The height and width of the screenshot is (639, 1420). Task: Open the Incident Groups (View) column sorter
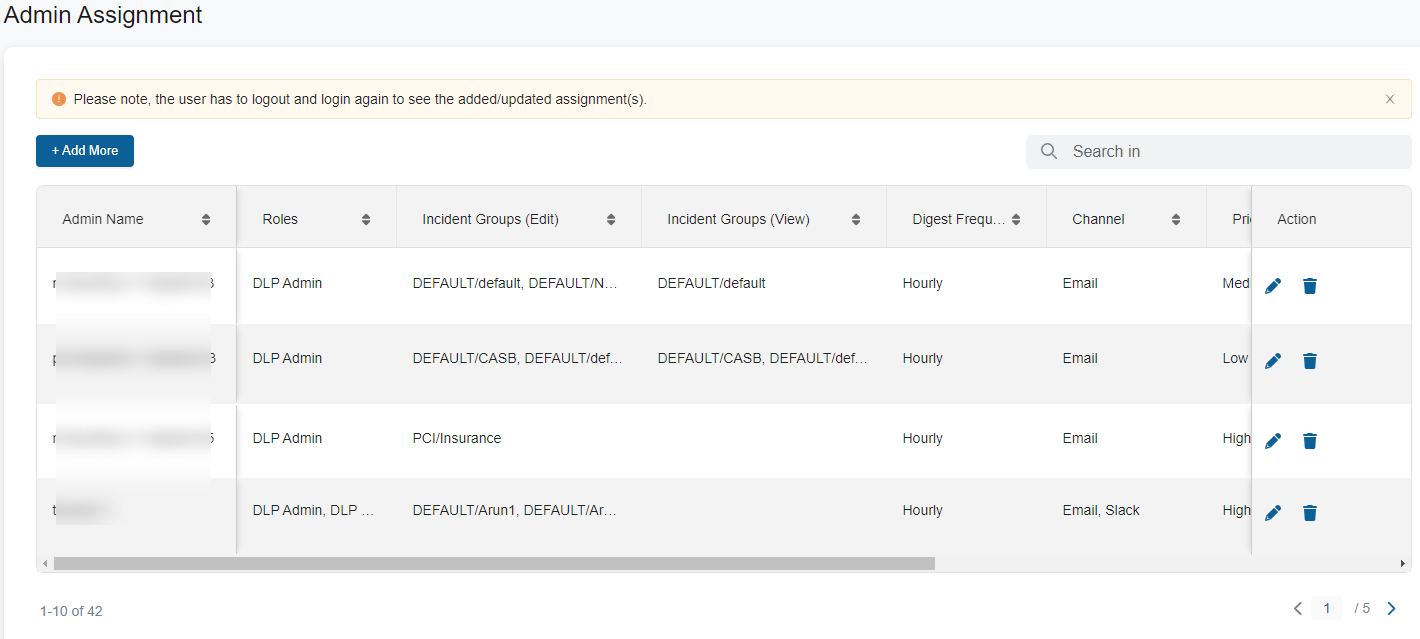(855, 218)
